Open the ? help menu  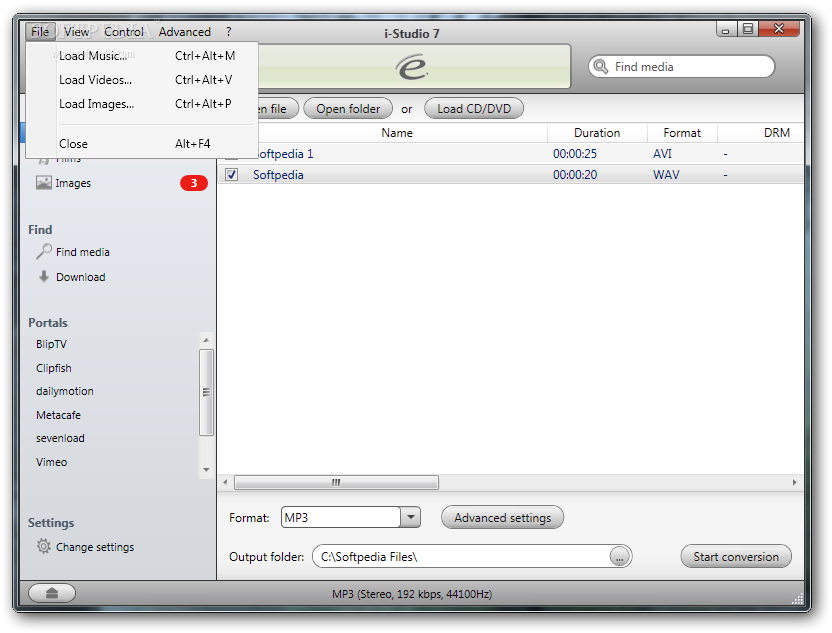point(229,32)
